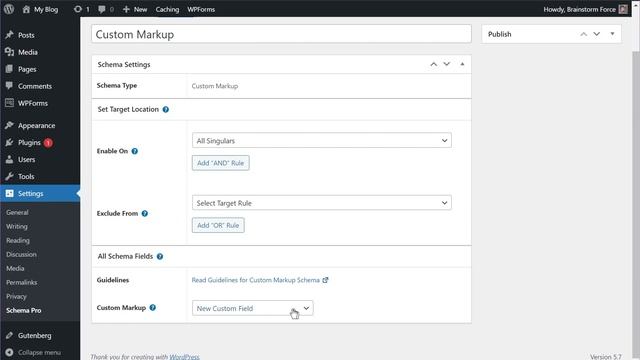Click the WPForms icon in sidebar

coord(9,103)
